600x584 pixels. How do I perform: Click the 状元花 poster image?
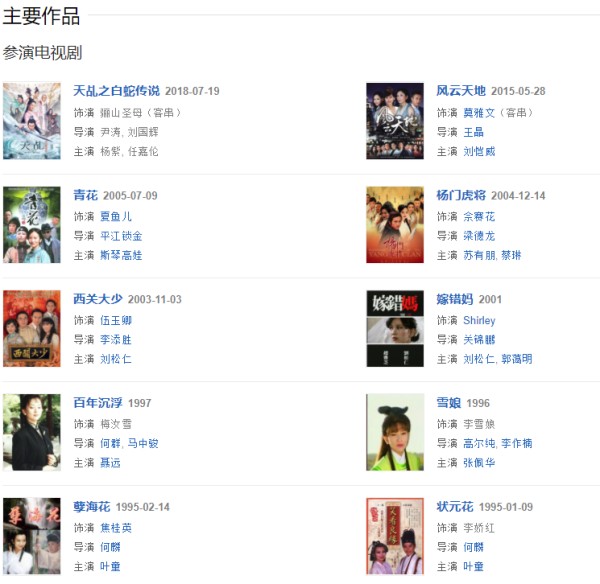coord(395,536)
